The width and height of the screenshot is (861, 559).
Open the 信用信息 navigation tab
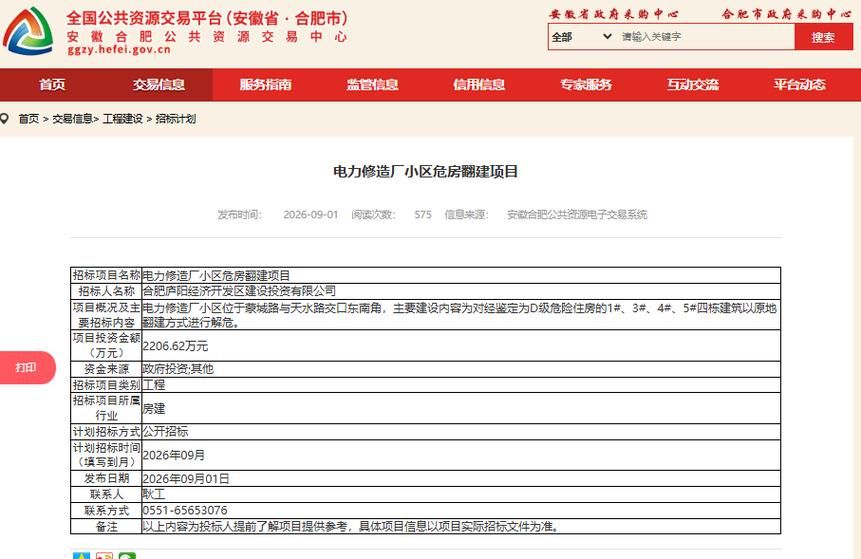479,85
